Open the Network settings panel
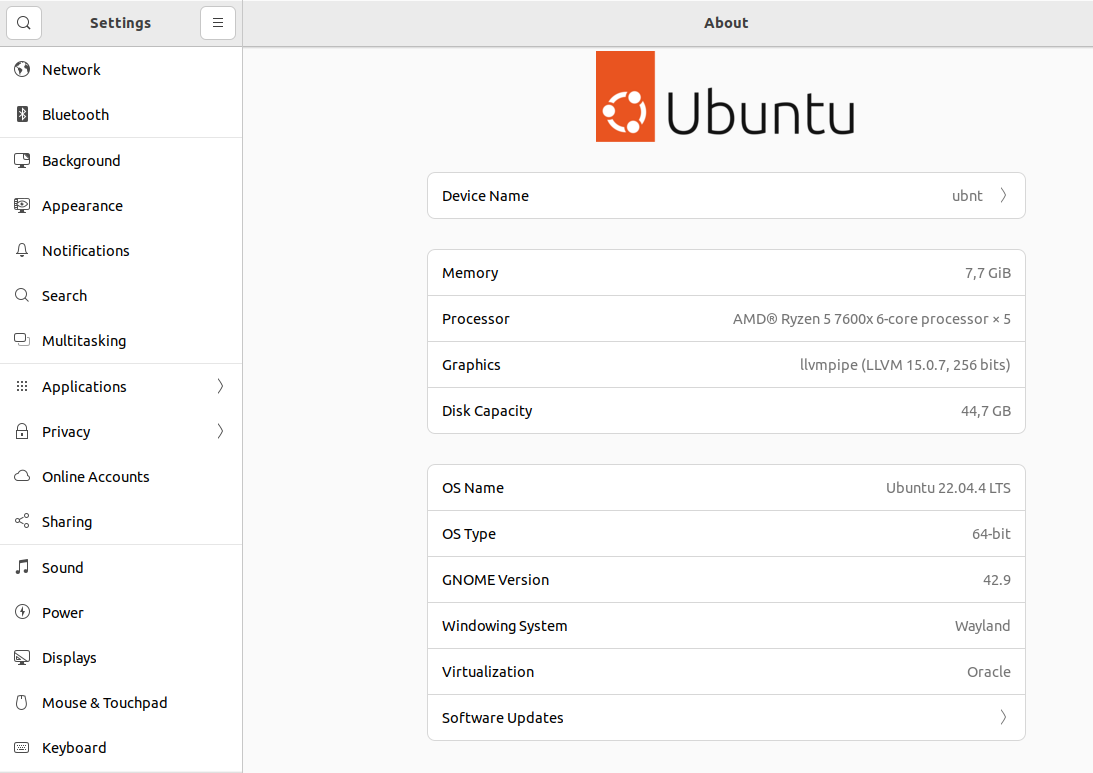 pos(121,70)
